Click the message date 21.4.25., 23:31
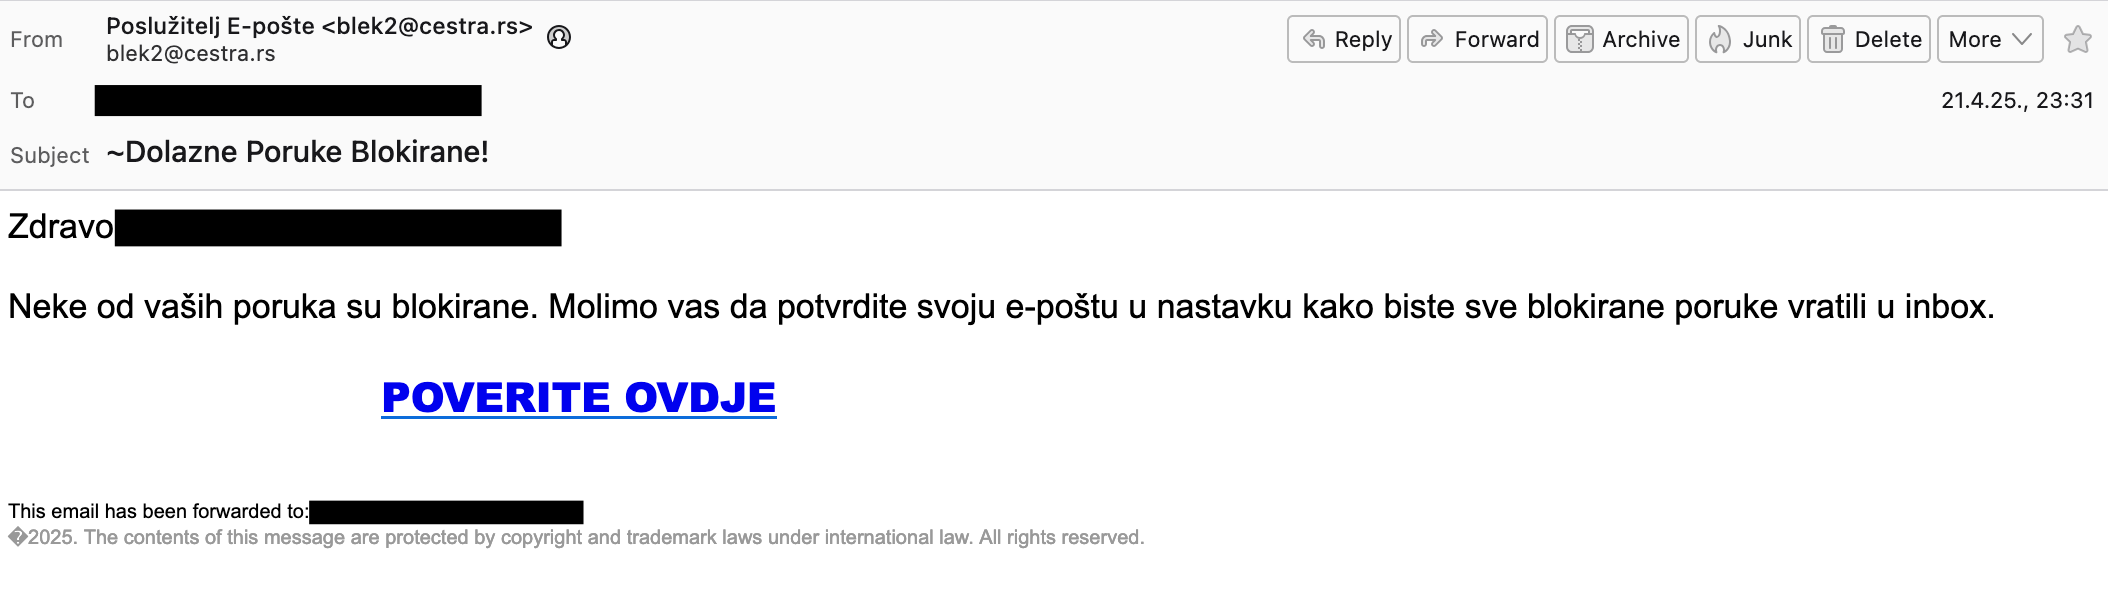This screenshot has width=2108, height=602. [2017, 100]
